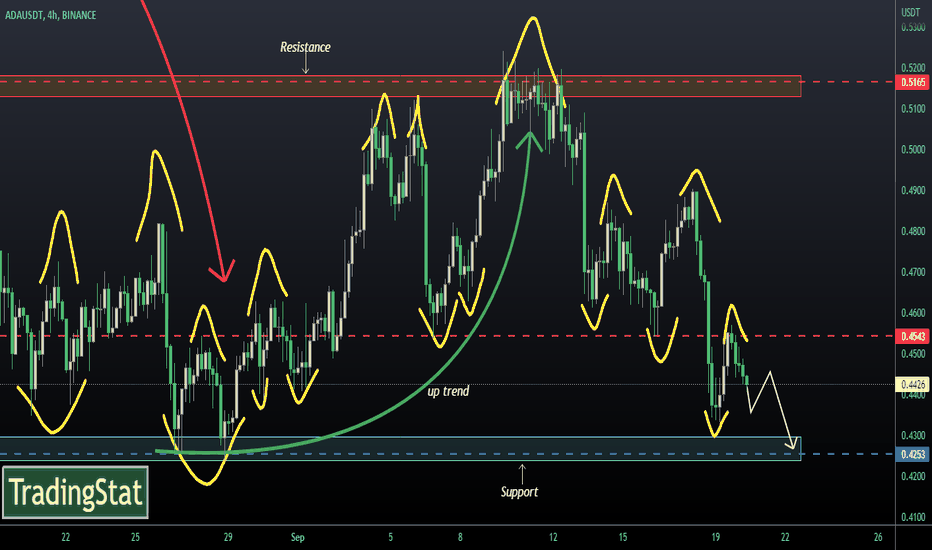The image size is (932, 550).
Task: Open the USDT currency label on price axis
Action: click(910, 12)
